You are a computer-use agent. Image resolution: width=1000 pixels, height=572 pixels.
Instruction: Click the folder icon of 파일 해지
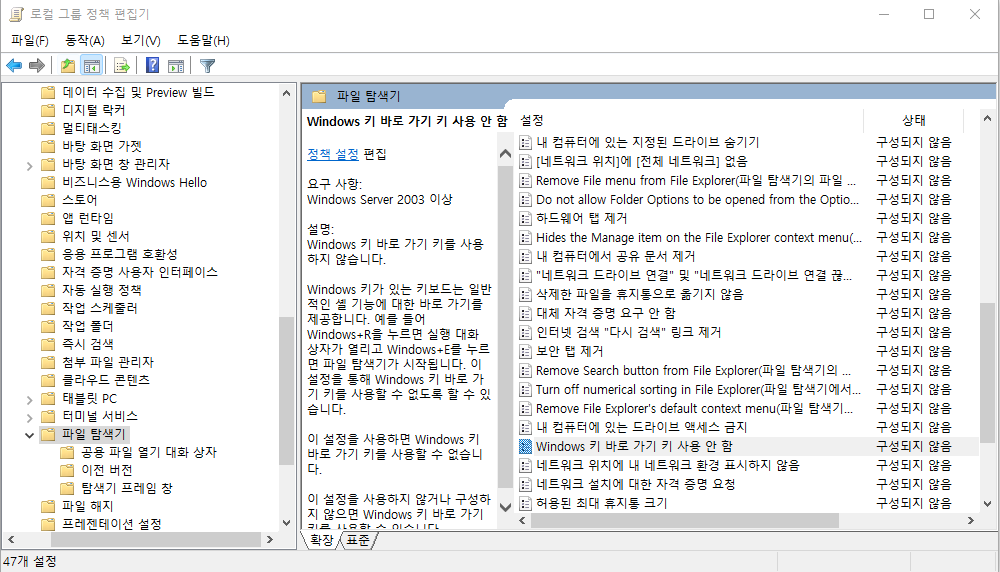click(x=48, y=506)
